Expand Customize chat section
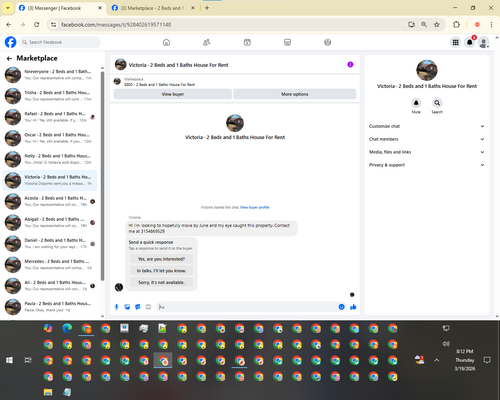Image resolution: width=500 pixels, height=400 pixels. [x=426, y=126]
